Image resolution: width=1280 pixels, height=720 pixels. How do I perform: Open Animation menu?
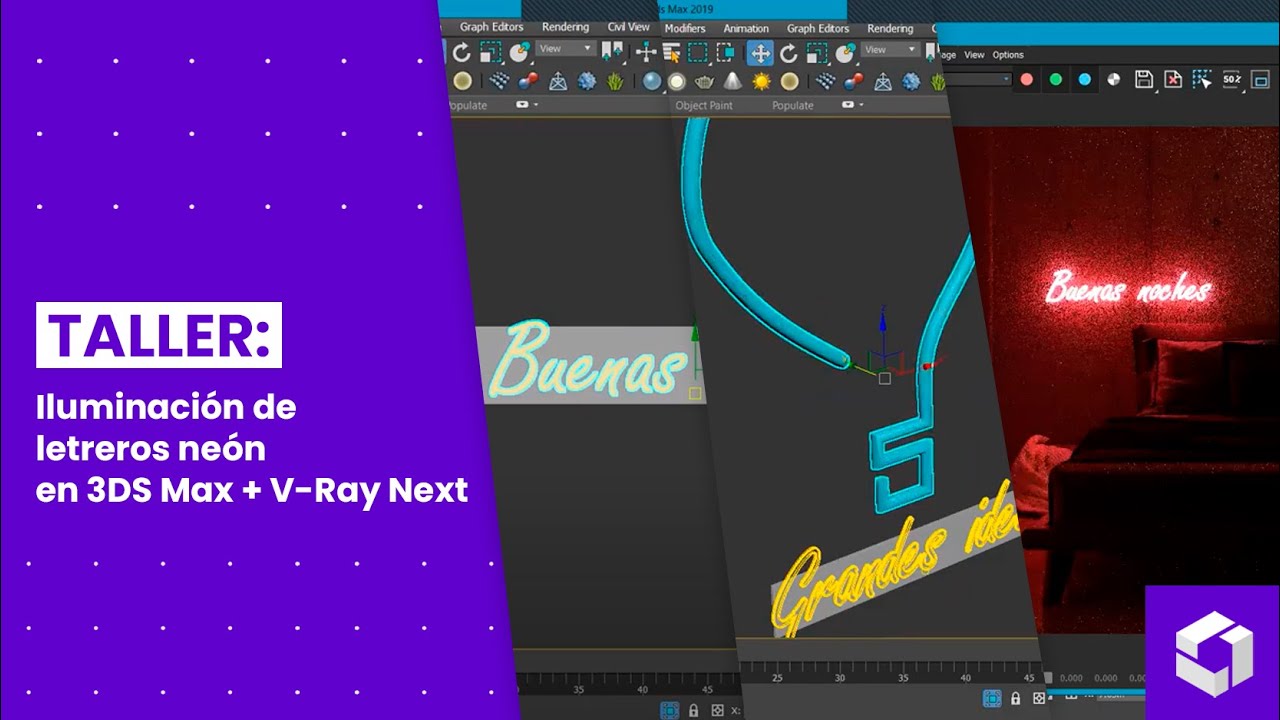(x=746, y=28)
